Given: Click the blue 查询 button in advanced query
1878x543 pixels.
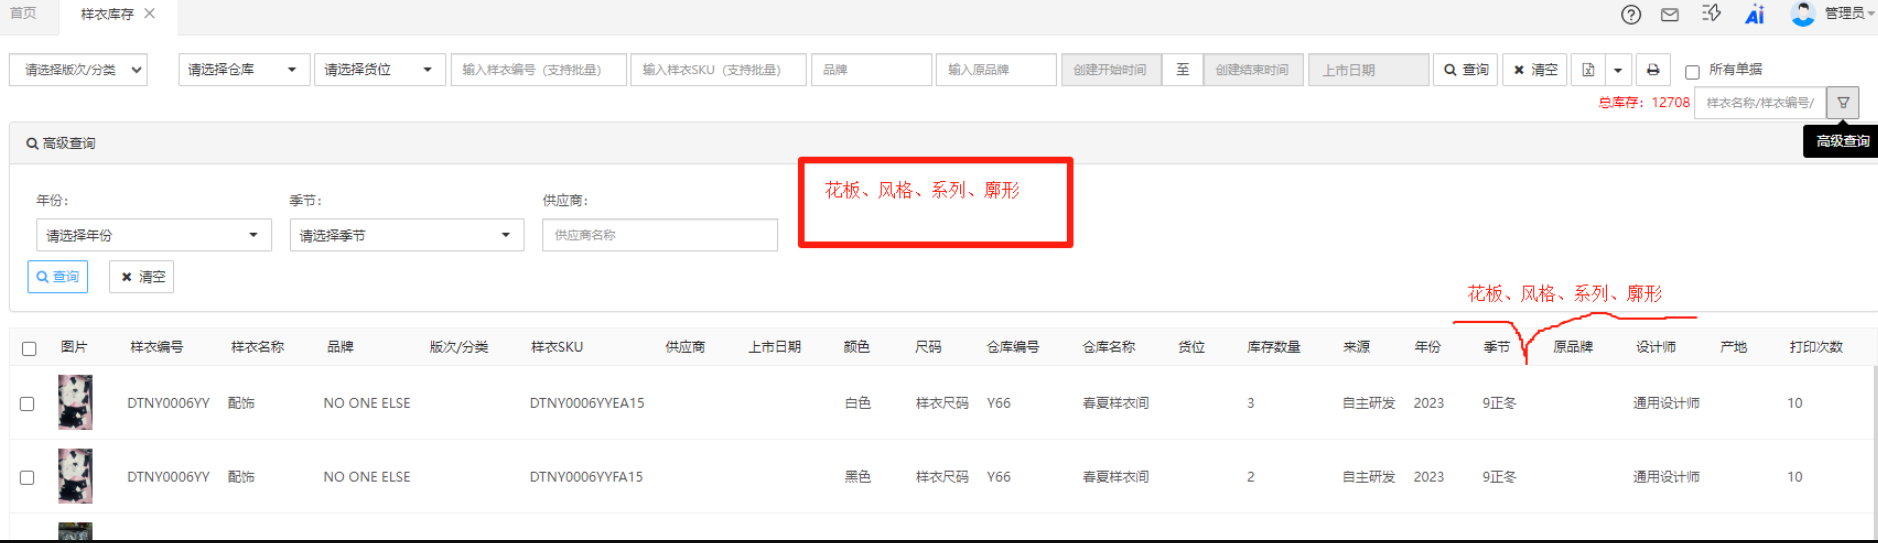Looking at the screenshot, I should [x=58, y=277].
